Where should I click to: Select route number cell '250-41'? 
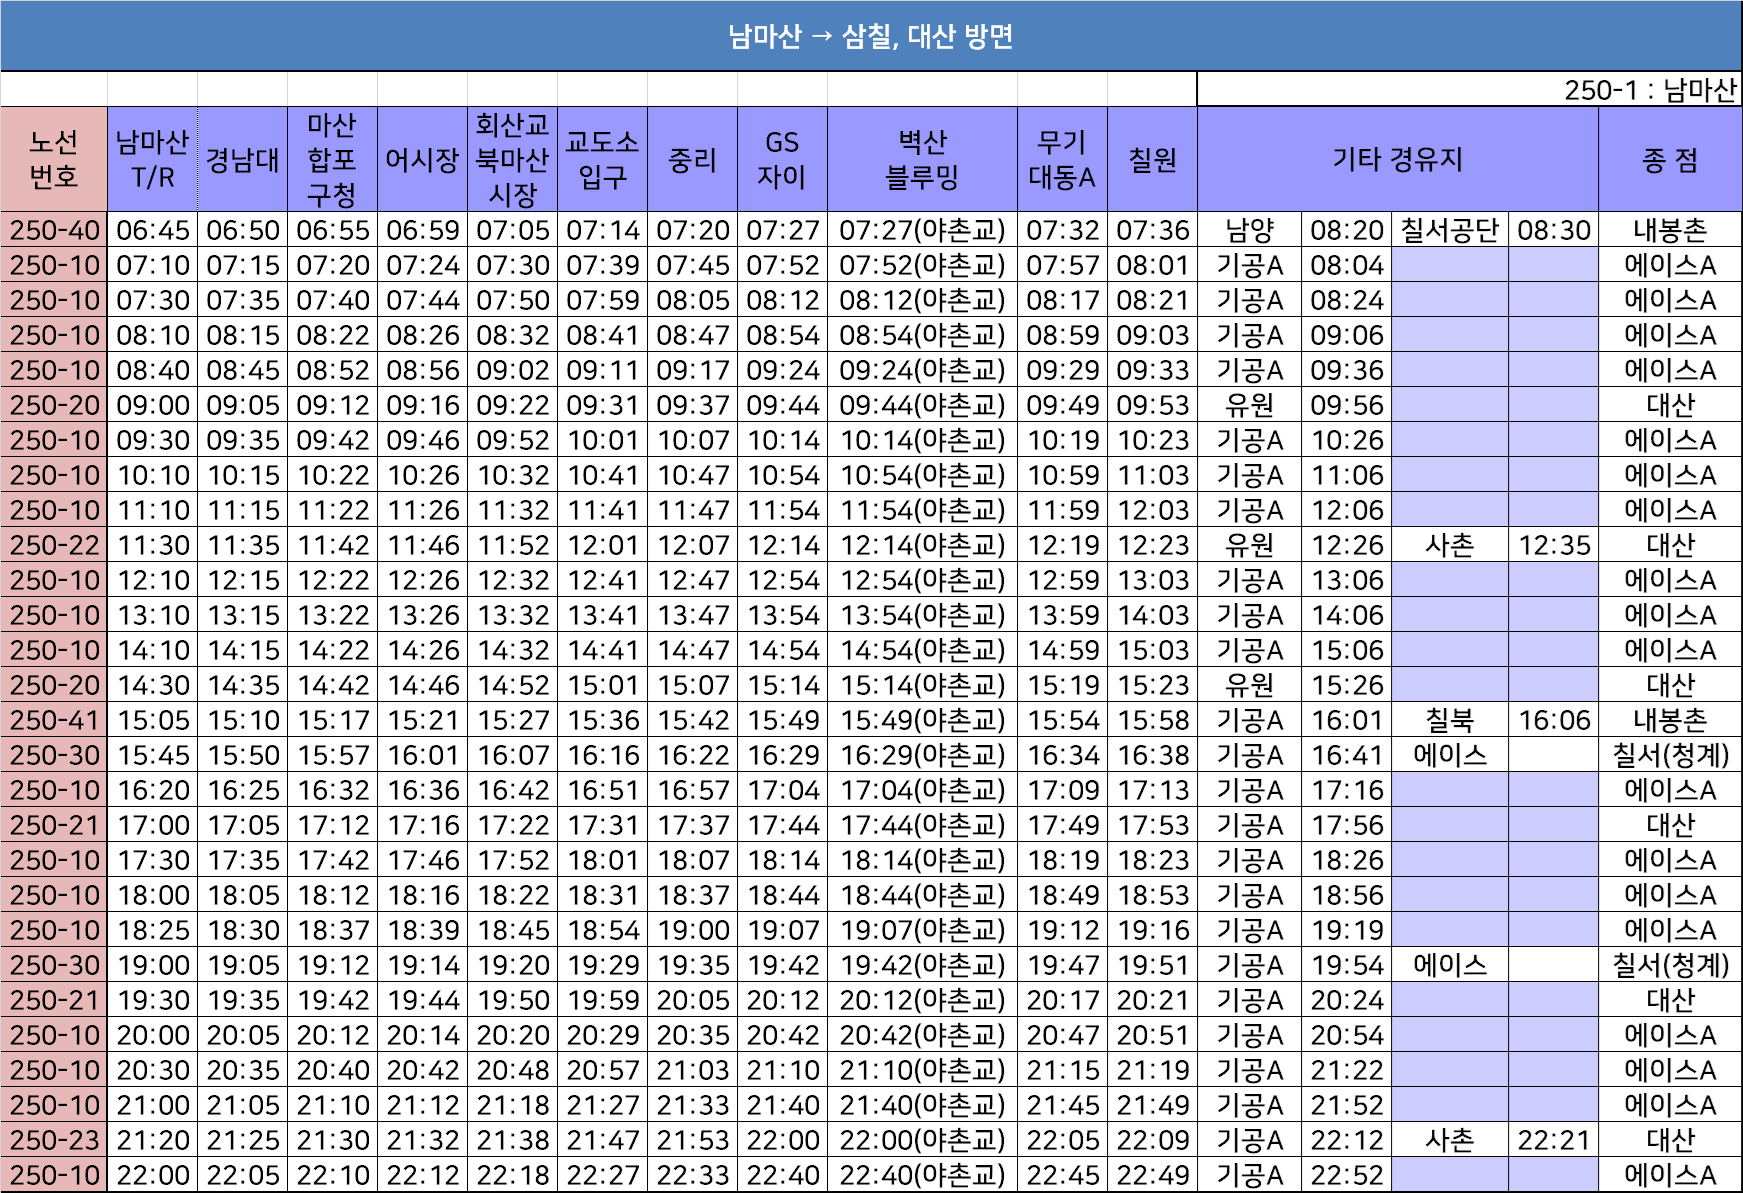54,720
